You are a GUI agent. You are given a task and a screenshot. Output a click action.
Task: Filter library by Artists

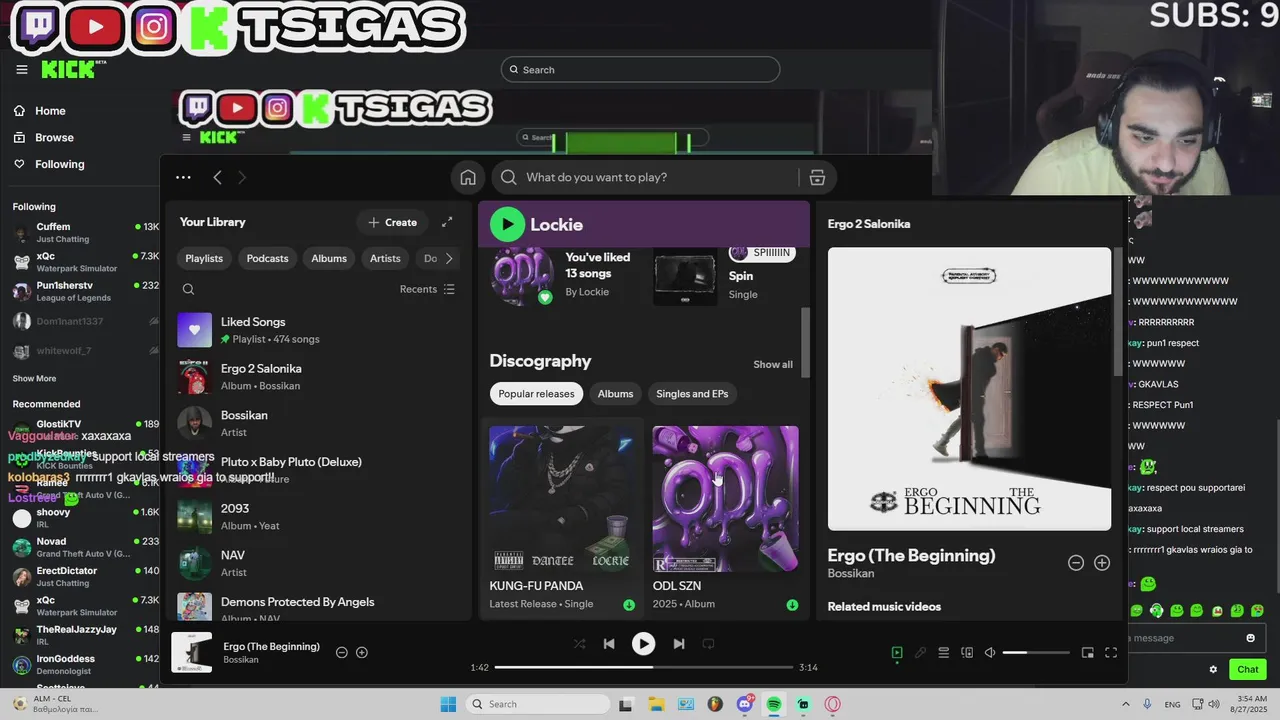(x=385, y=258)
